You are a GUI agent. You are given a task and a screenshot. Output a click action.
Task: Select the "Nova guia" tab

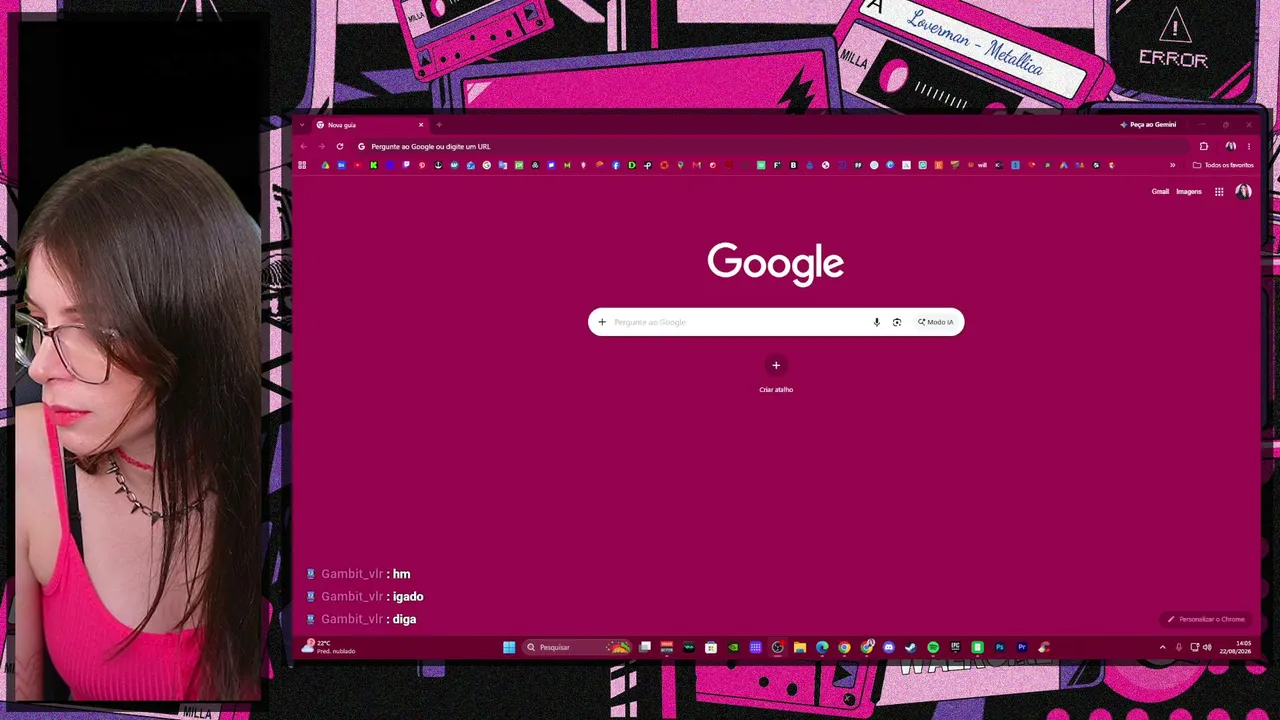tap(370, 125)
